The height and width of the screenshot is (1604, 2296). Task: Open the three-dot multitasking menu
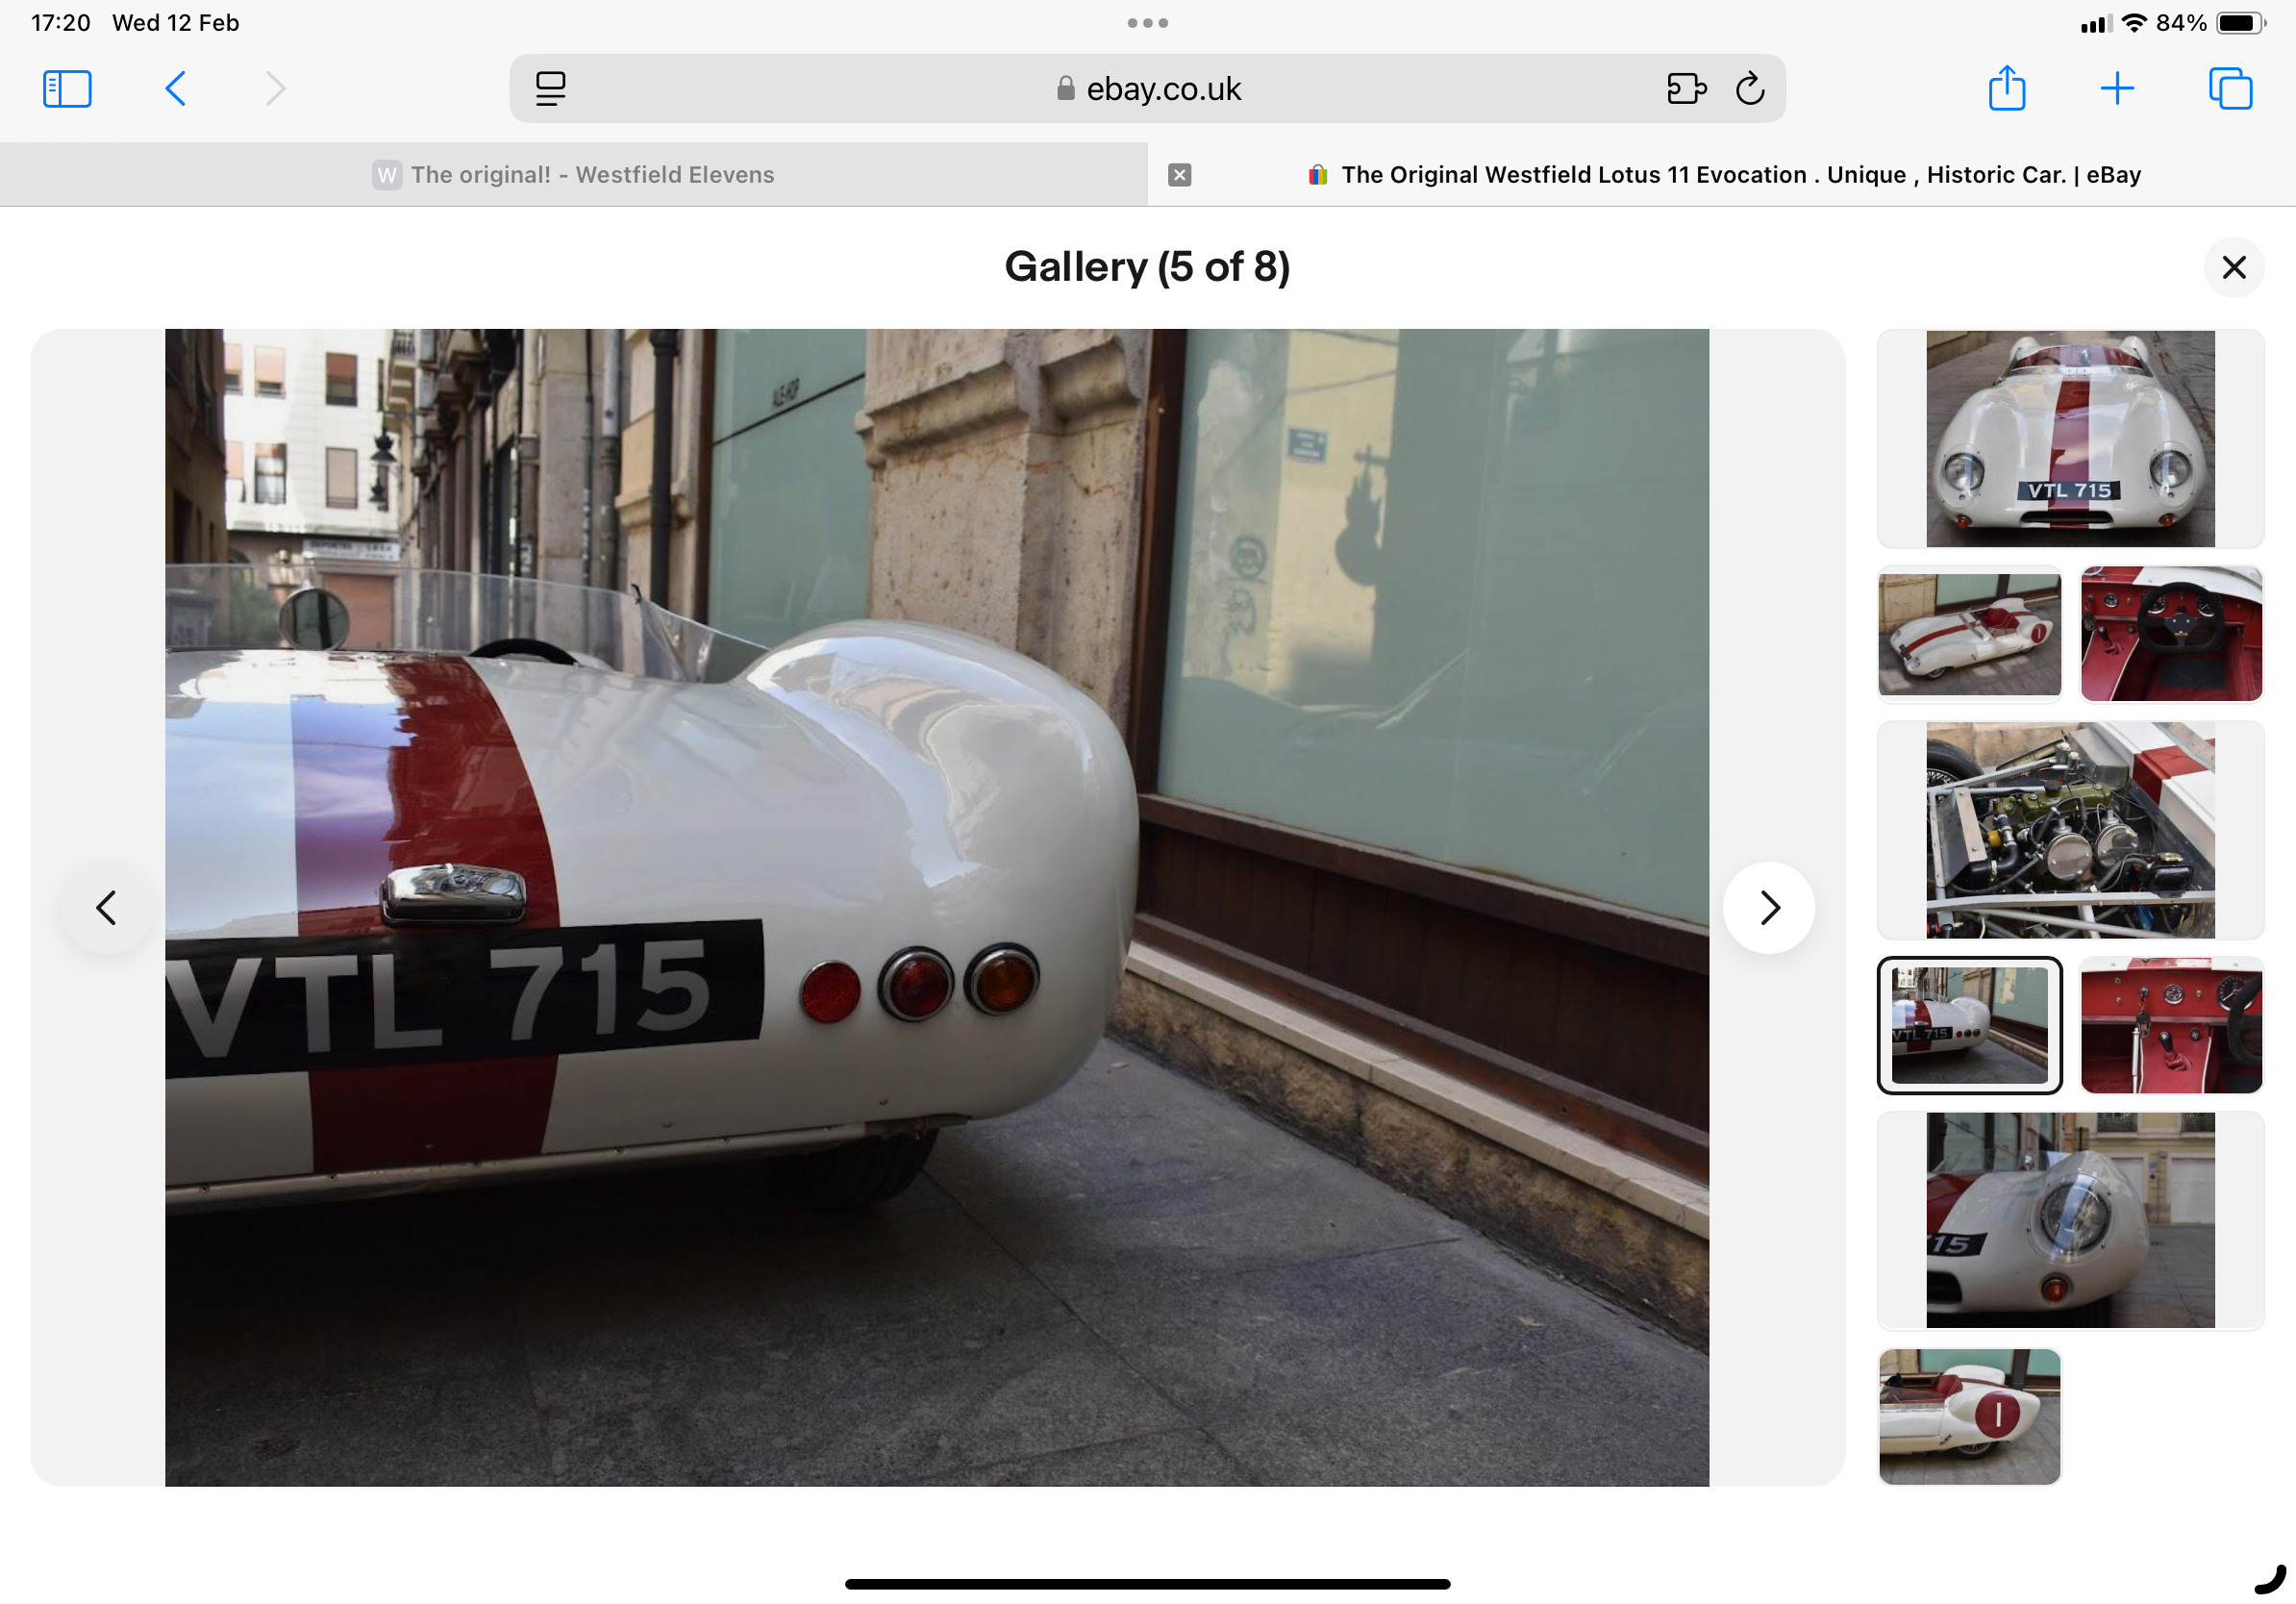tap(1147, 23)
